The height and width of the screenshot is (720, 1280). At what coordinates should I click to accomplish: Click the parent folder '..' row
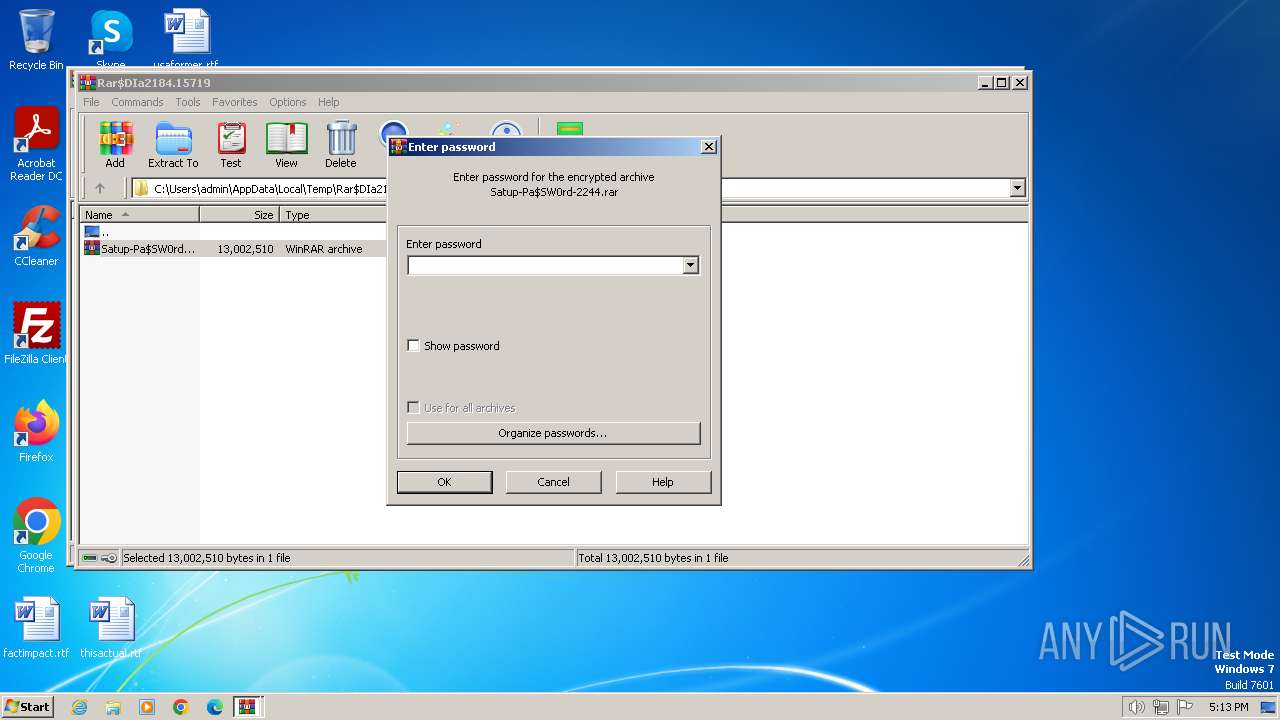pyautogui.click(x=97, y=232)
